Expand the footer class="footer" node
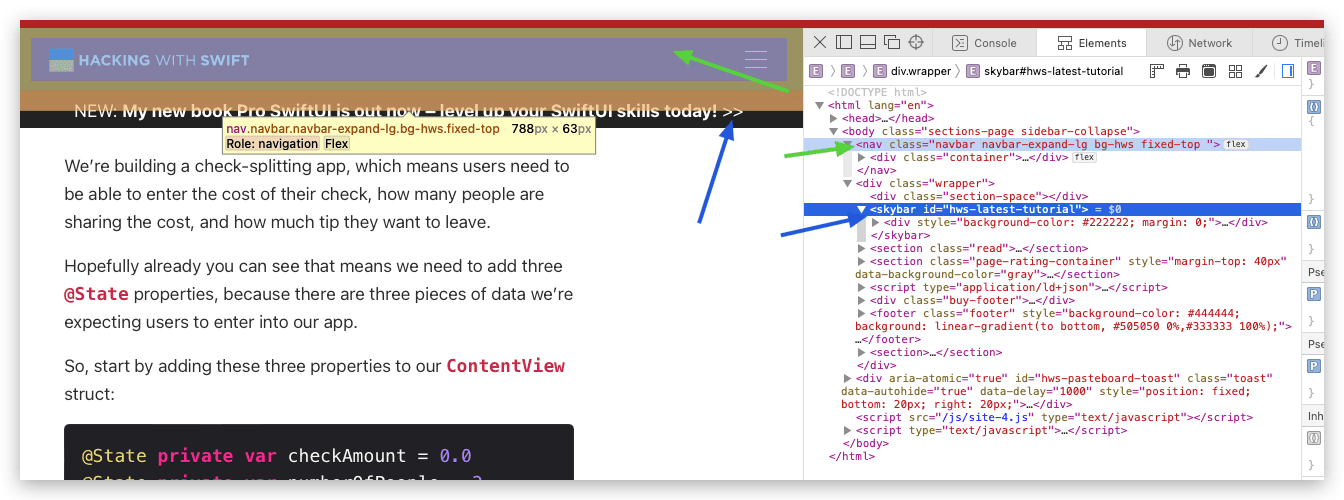Viewport: 1344px width, 500px height. tap(862, 313)
